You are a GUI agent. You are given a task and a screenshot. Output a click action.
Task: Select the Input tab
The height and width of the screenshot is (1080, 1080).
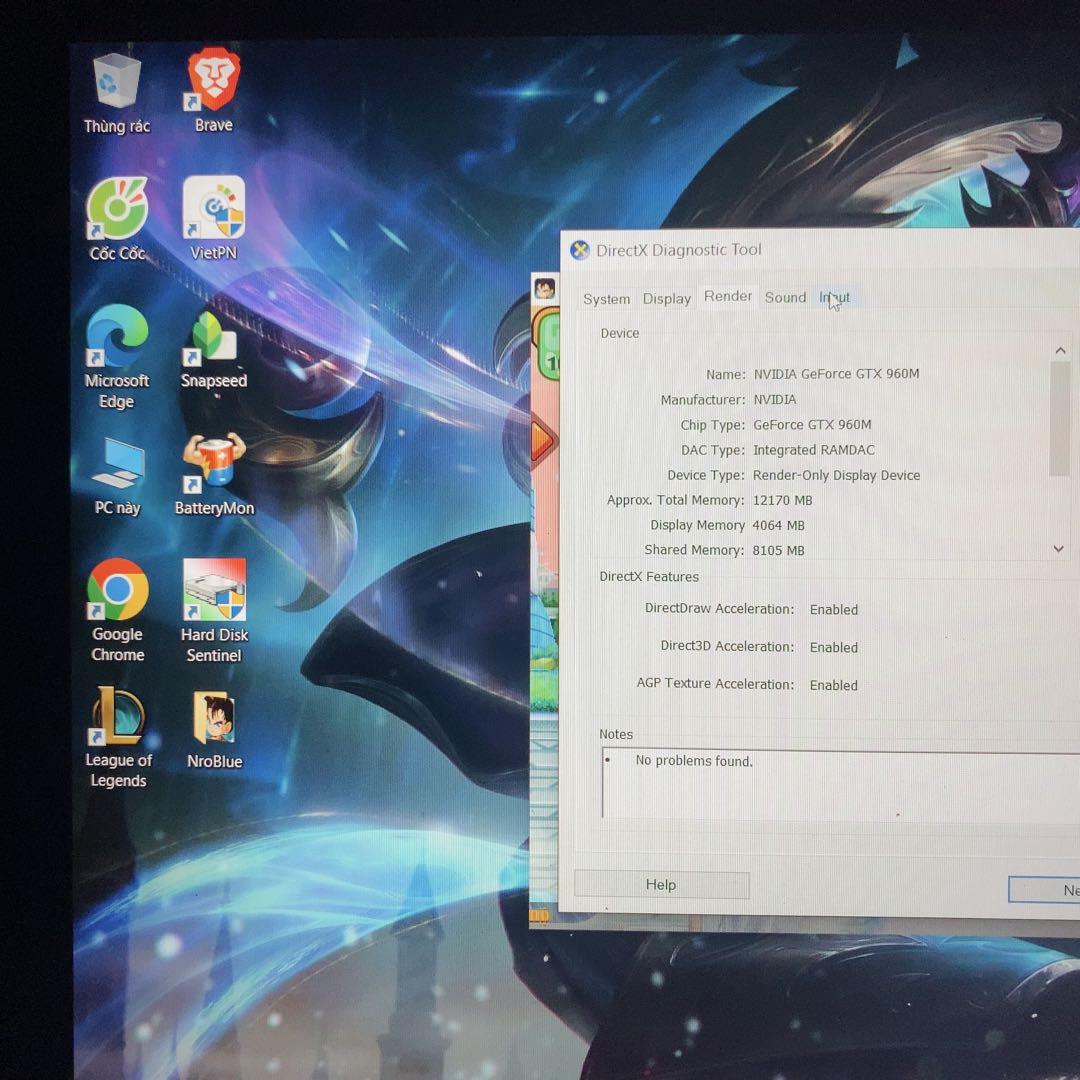click(833, 297)
